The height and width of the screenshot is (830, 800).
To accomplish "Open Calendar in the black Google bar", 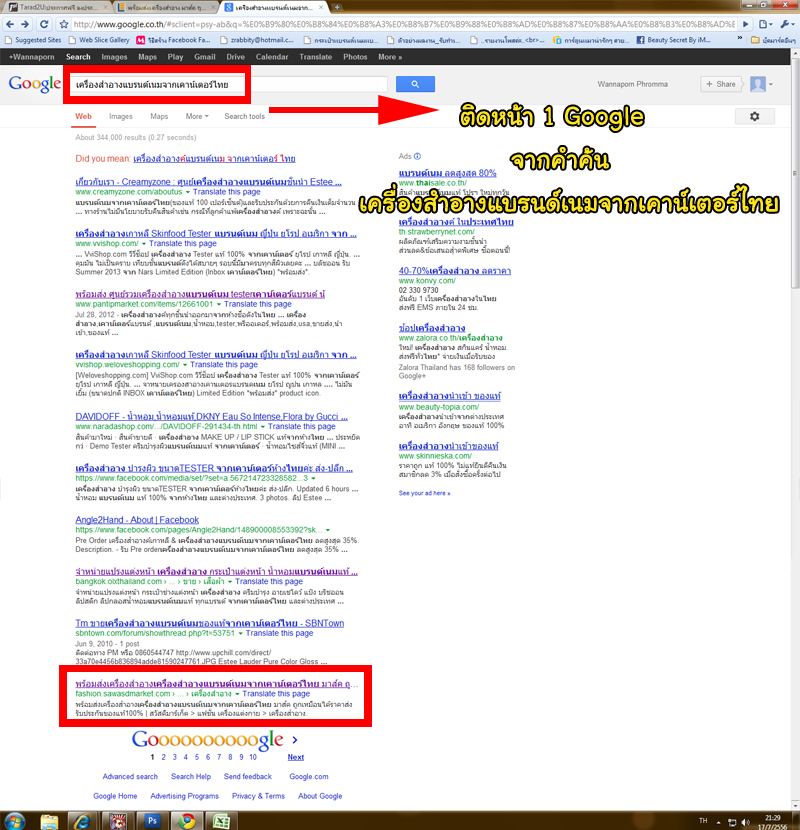I will 272,57.
